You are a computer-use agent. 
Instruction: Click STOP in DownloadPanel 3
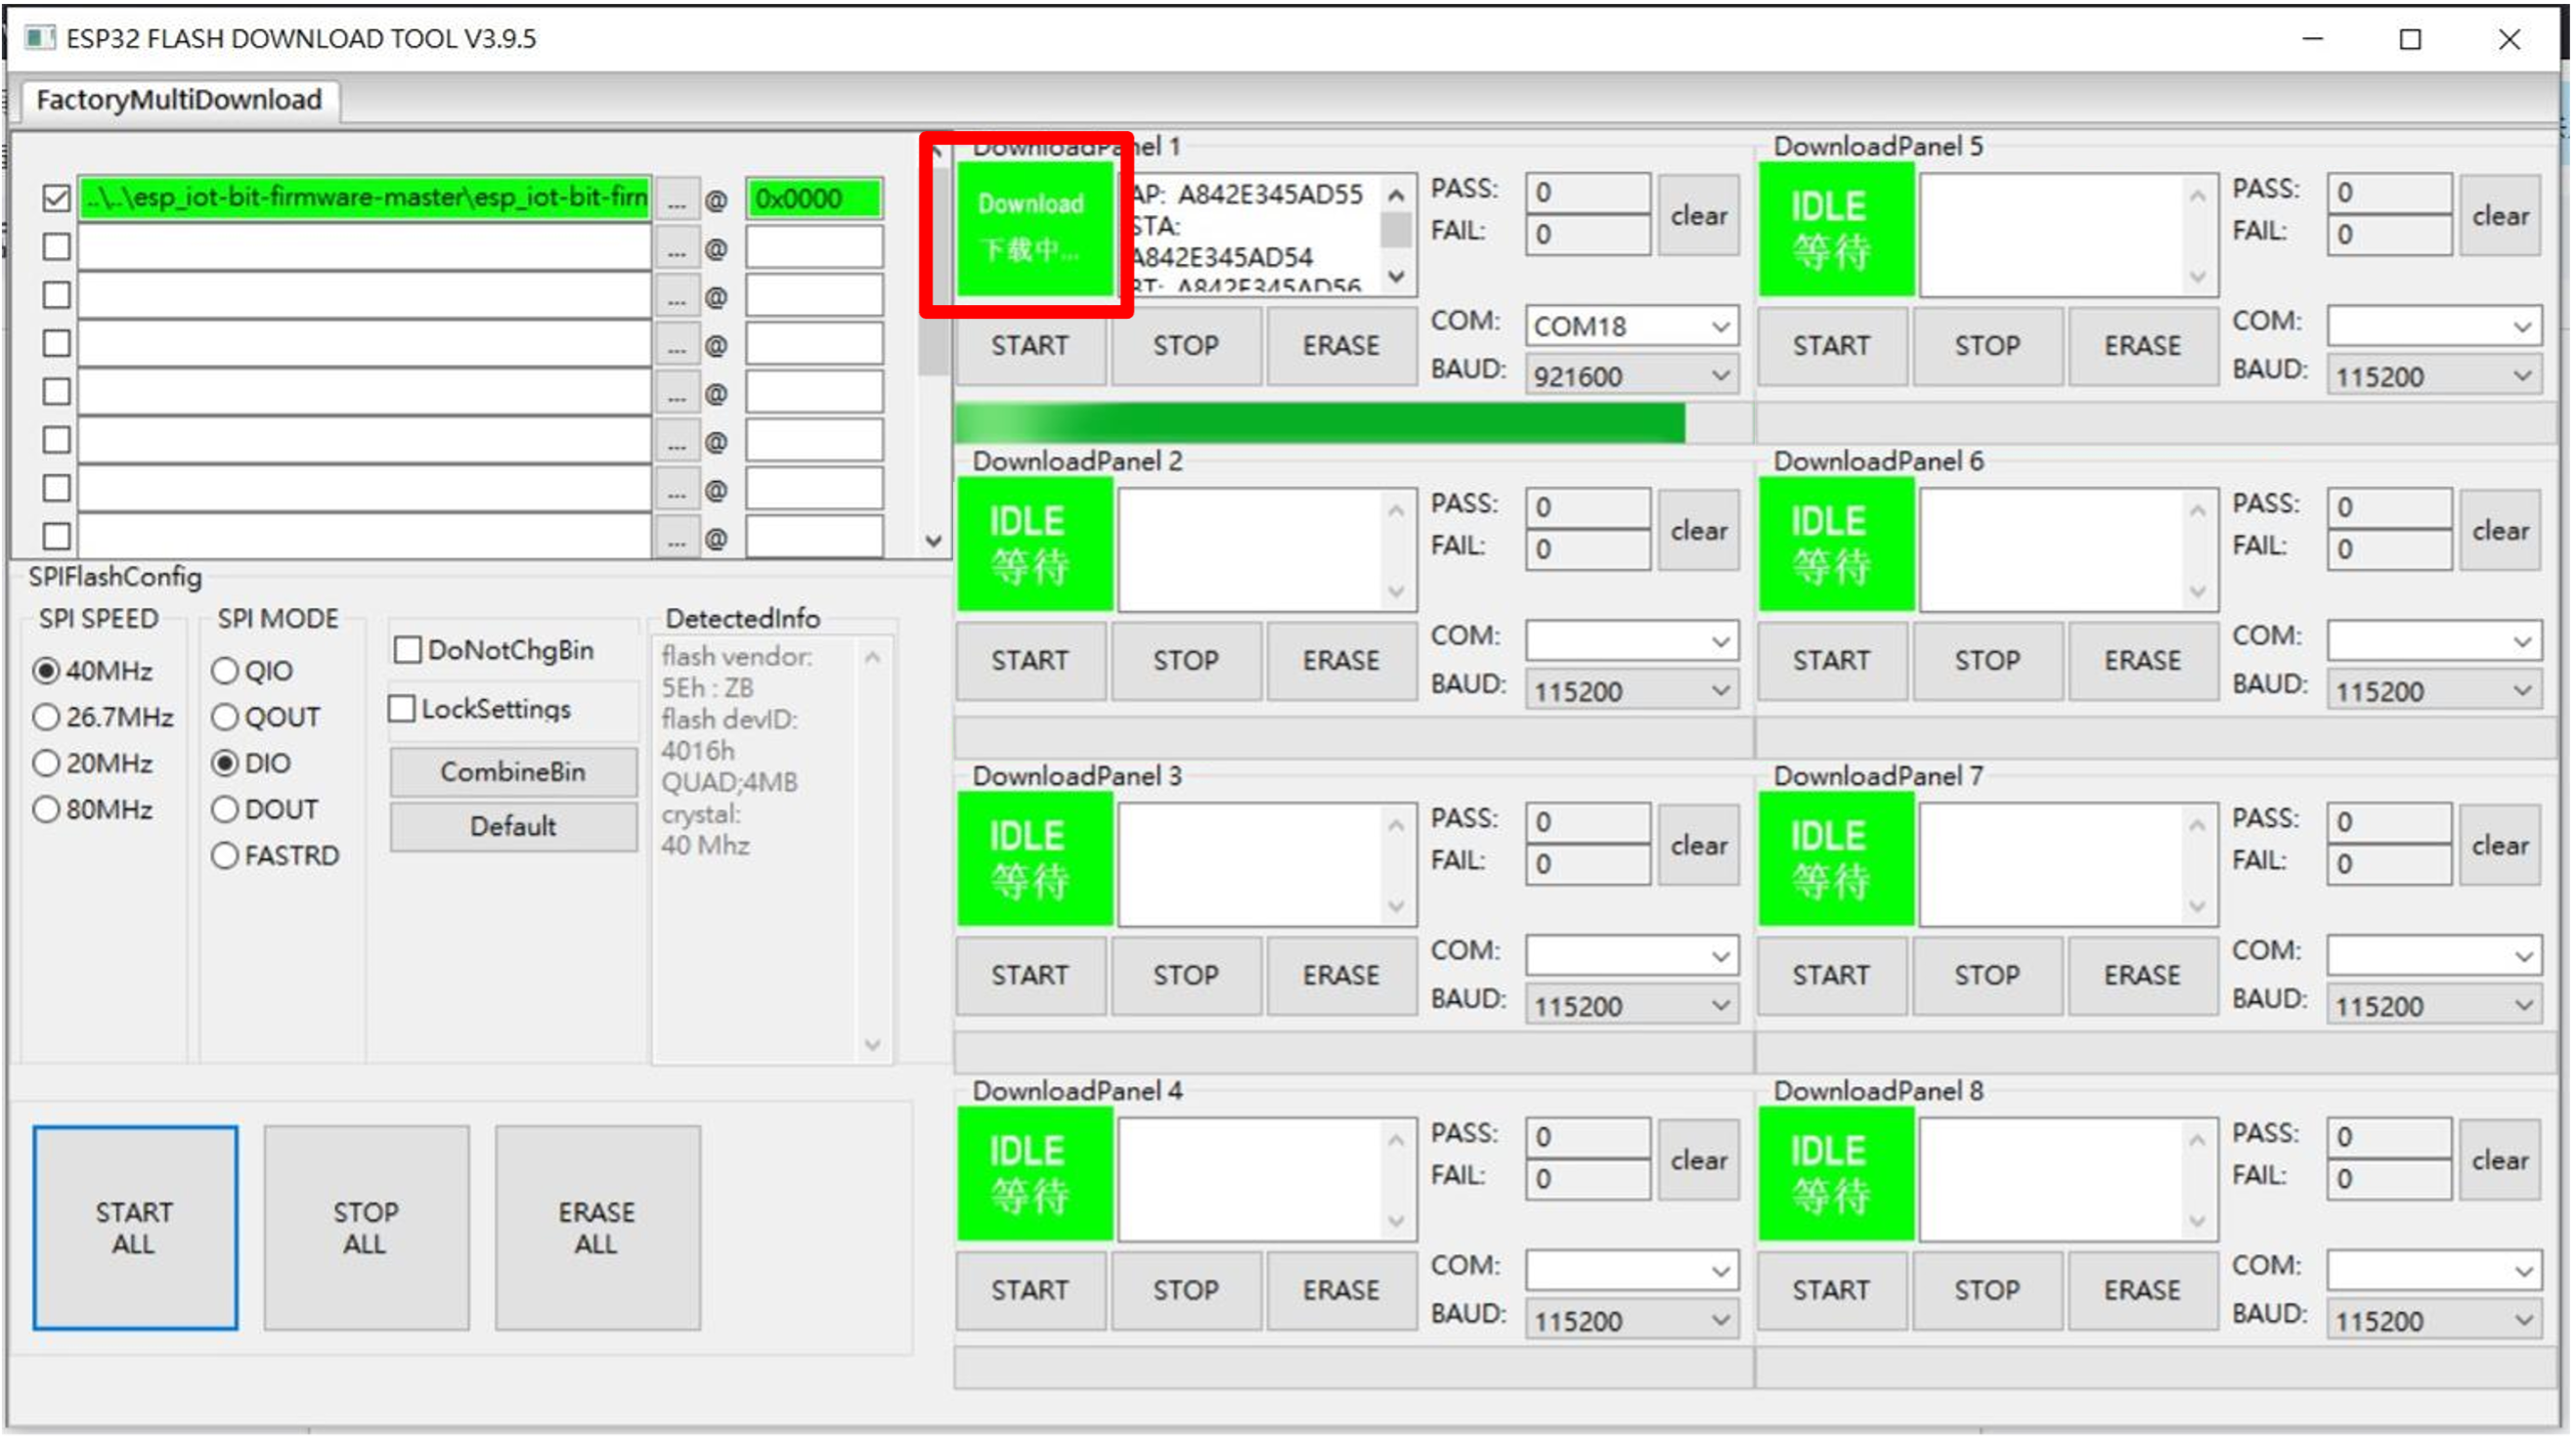click(x=1186, y=976)
